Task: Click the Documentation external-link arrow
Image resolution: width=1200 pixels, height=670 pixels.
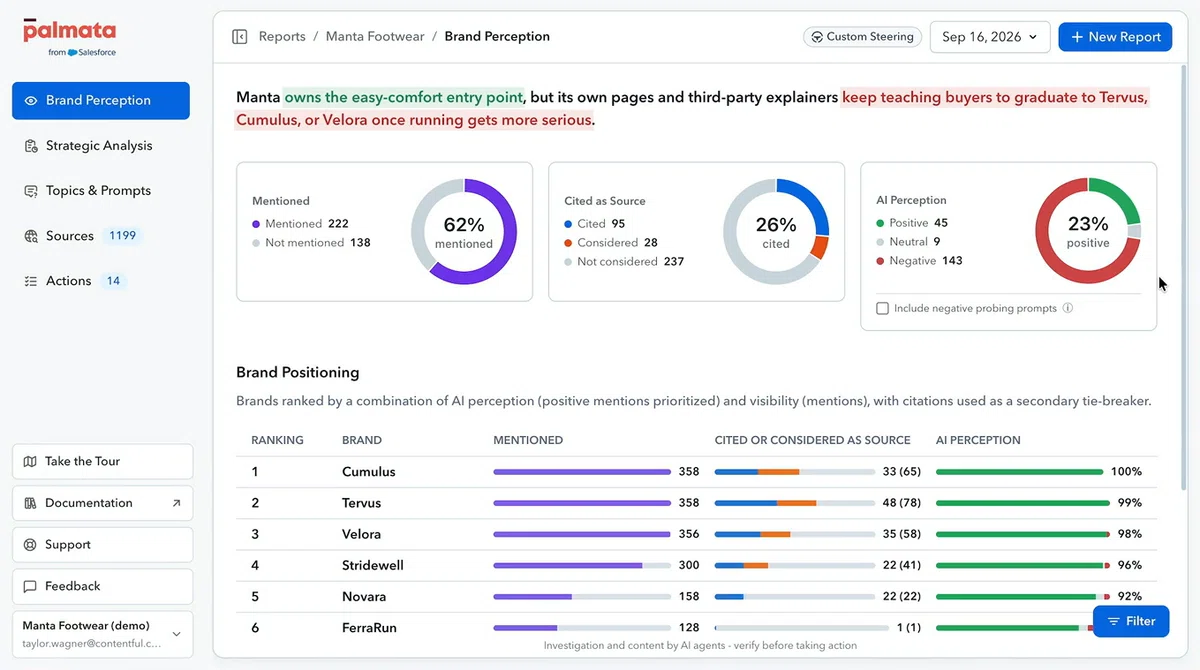Action: [176, 503]
